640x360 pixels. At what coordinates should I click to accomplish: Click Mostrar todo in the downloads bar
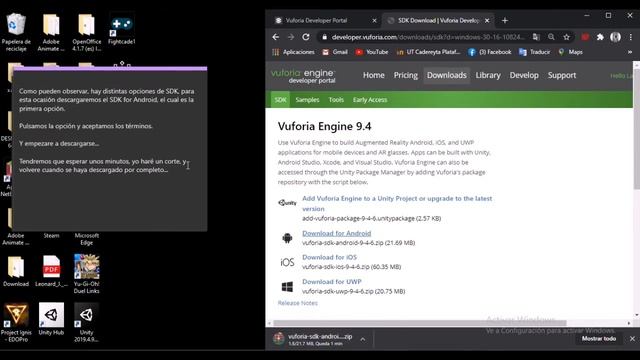[x=598, y=339]
